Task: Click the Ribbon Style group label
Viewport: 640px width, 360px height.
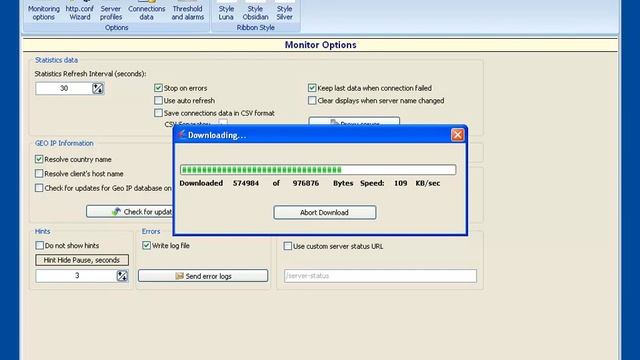Action: [256, 28]
